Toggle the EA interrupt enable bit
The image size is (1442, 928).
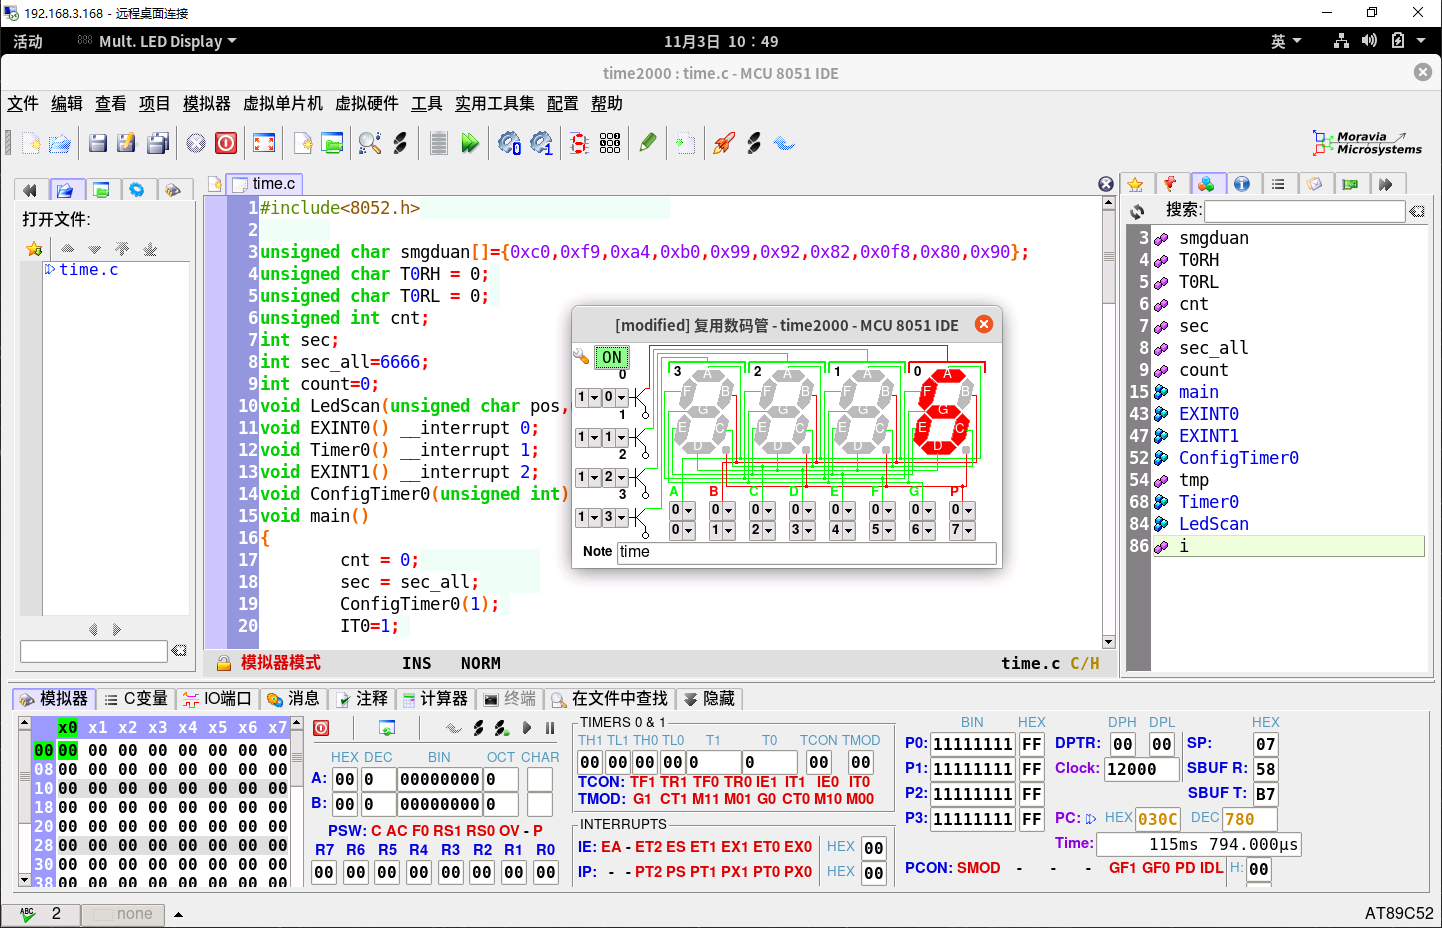coord(611,847)
